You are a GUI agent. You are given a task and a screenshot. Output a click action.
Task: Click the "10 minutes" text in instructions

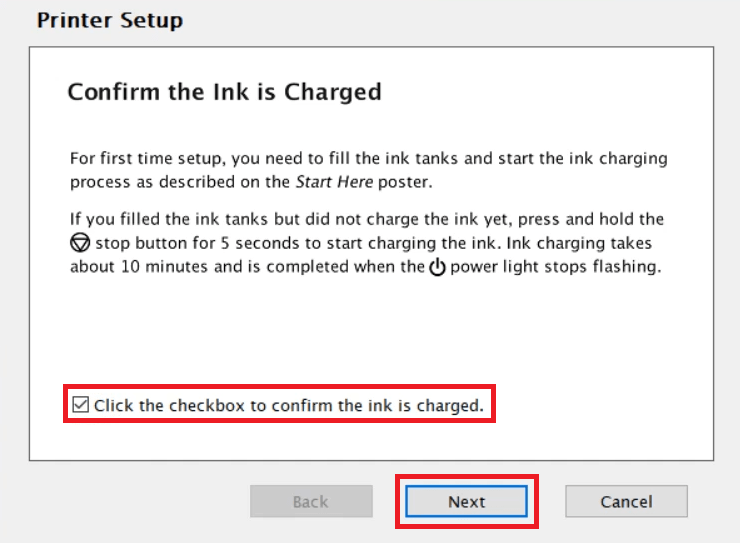(164, 267)
